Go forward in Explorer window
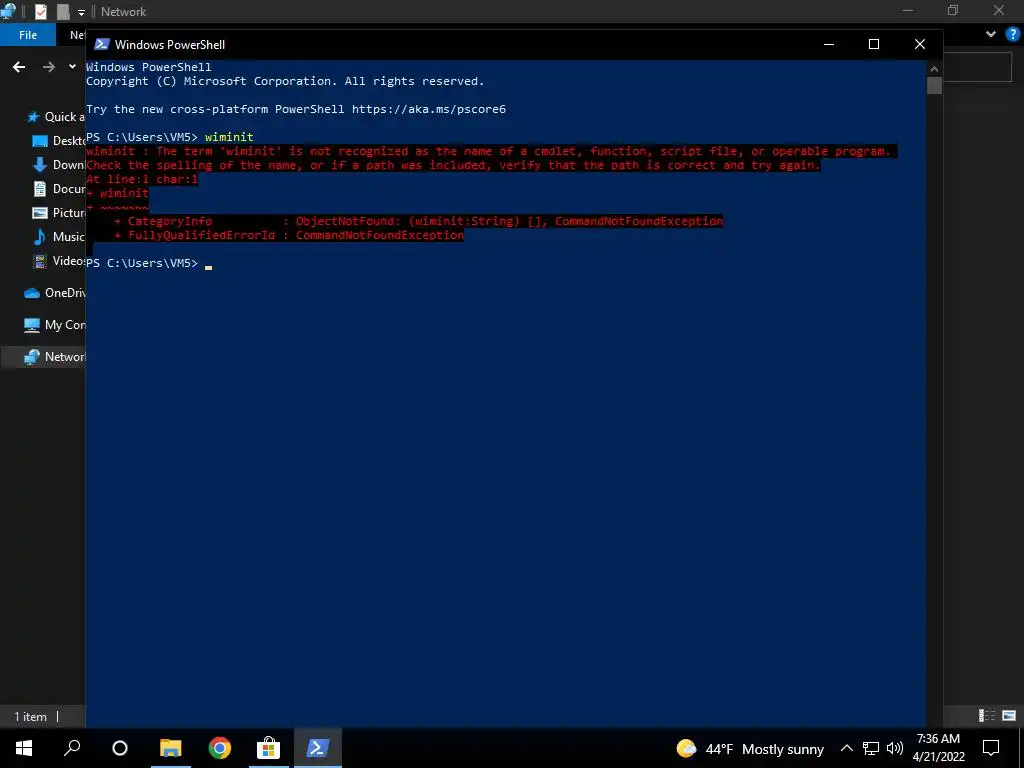The width and height of the screenshot is (1024, 768). tap(49, 67)
